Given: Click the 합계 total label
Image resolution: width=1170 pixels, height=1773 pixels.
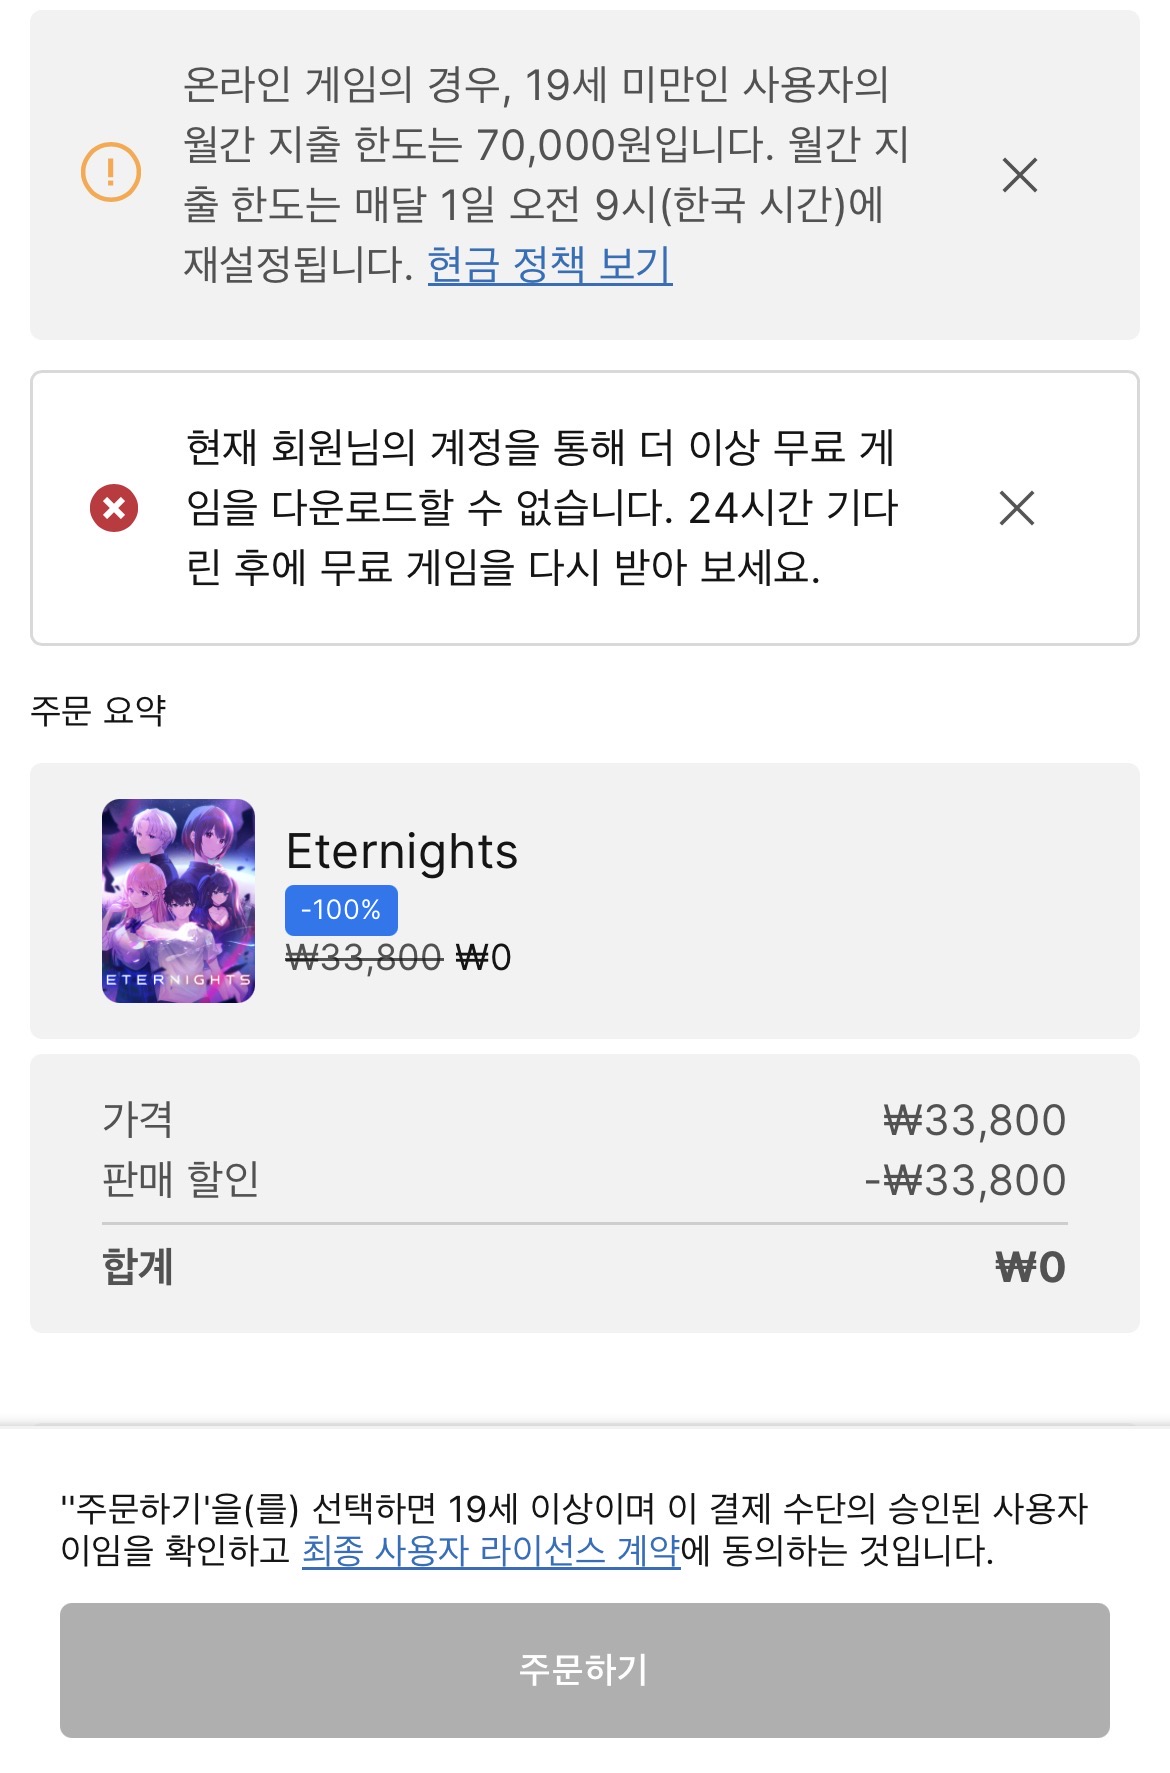Looking at the screenshot, I should 138,1266.
